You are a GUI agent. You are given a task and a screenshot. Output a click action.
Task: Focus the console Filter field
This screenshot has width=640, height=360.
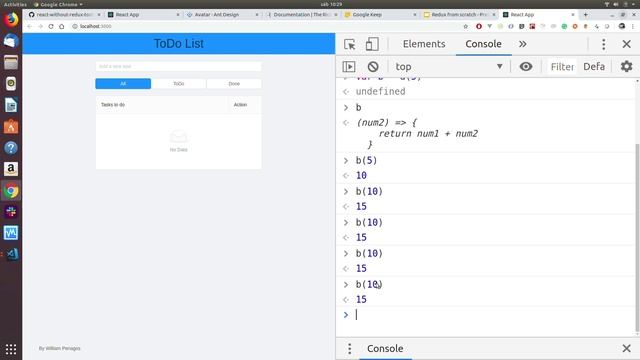[x=562, y=67]
